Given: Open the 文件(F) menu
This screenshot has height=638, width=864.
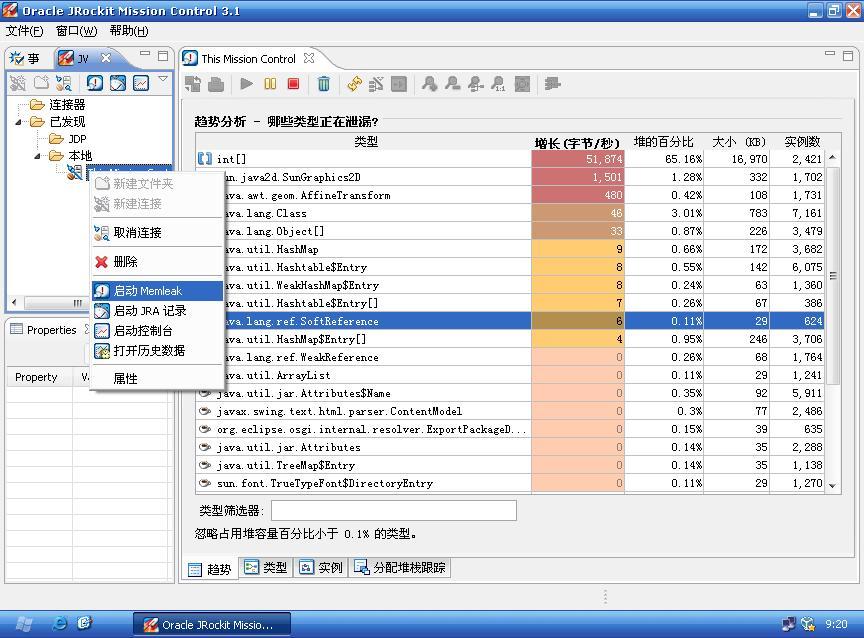Looking at the screenshot, I should [x=24, y=31].
